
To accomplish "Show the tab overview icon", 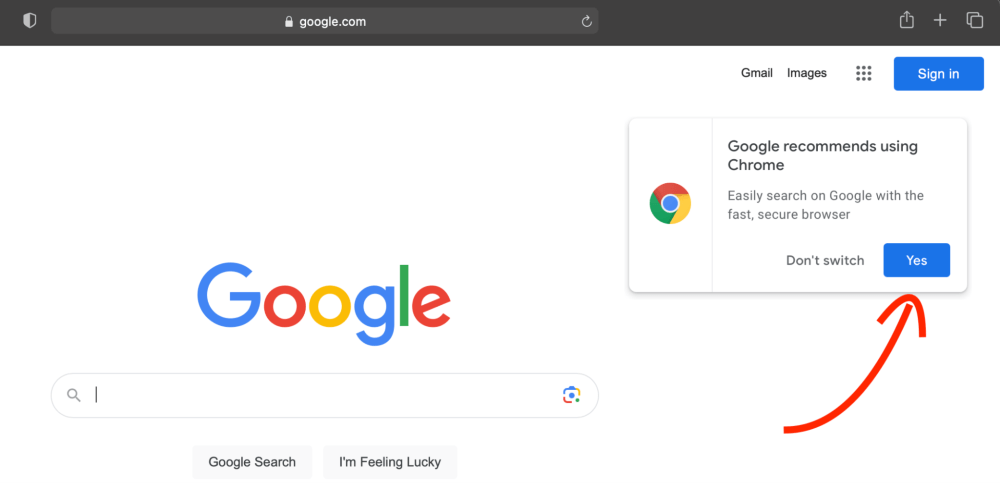I will (974, 20).
